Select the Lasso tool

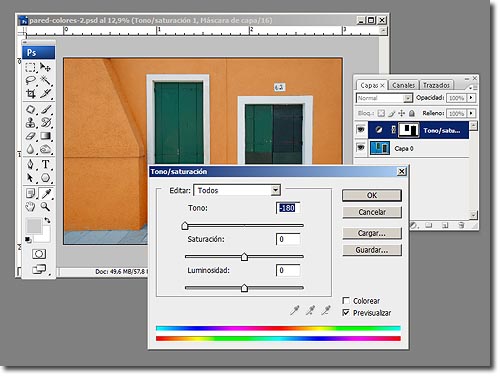click(x=31, y=81)
